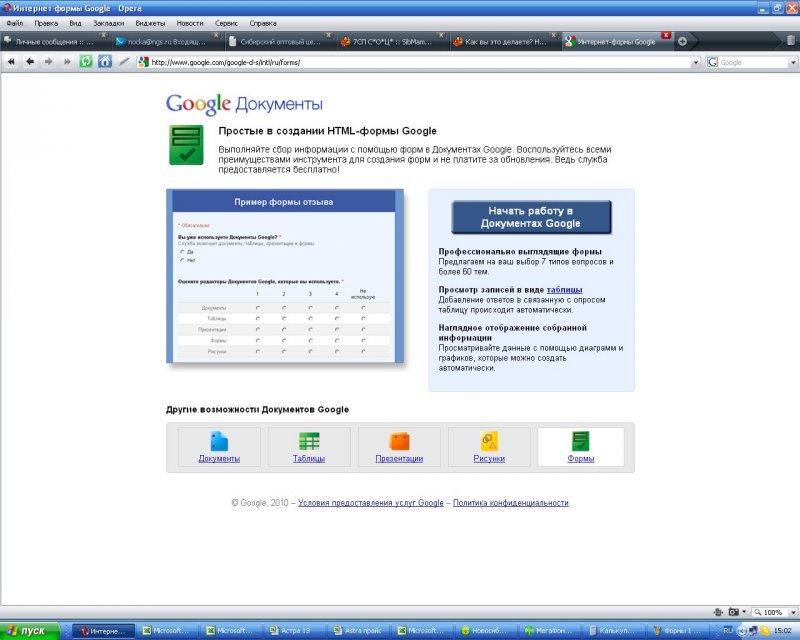Screen dimensions: 800x640
Task: Open the МегаФон taskbar item
Action: pyautogui.click(x=550, y=631)
